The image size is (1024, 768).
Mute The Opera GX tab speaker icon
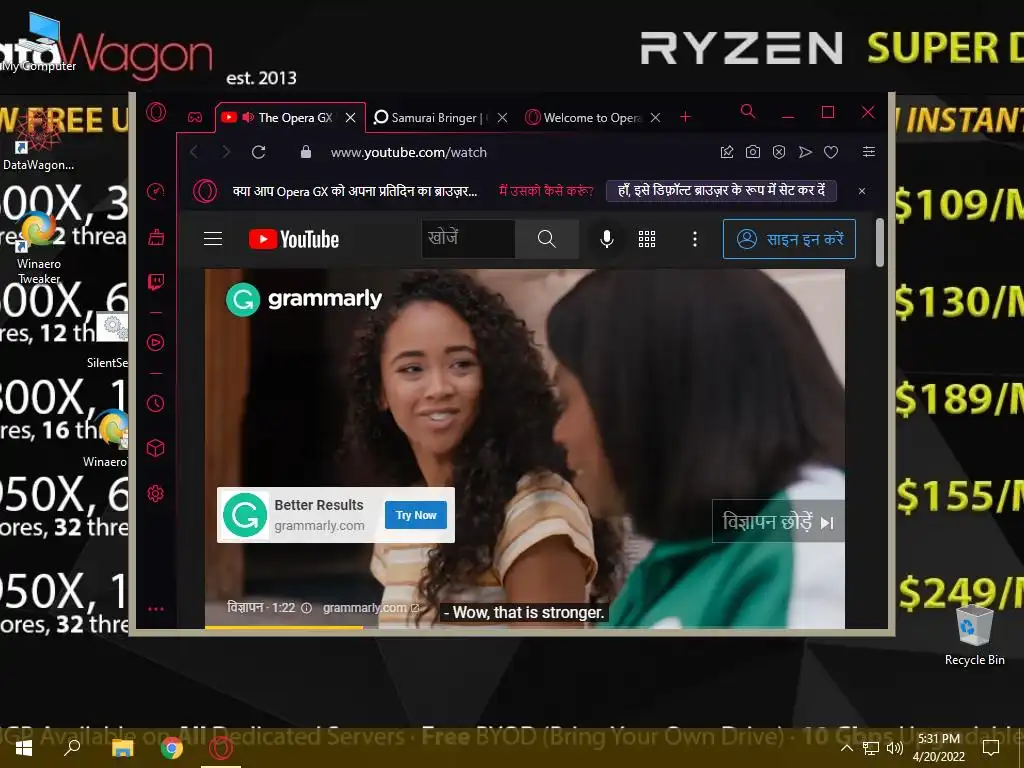click(248, 117)
